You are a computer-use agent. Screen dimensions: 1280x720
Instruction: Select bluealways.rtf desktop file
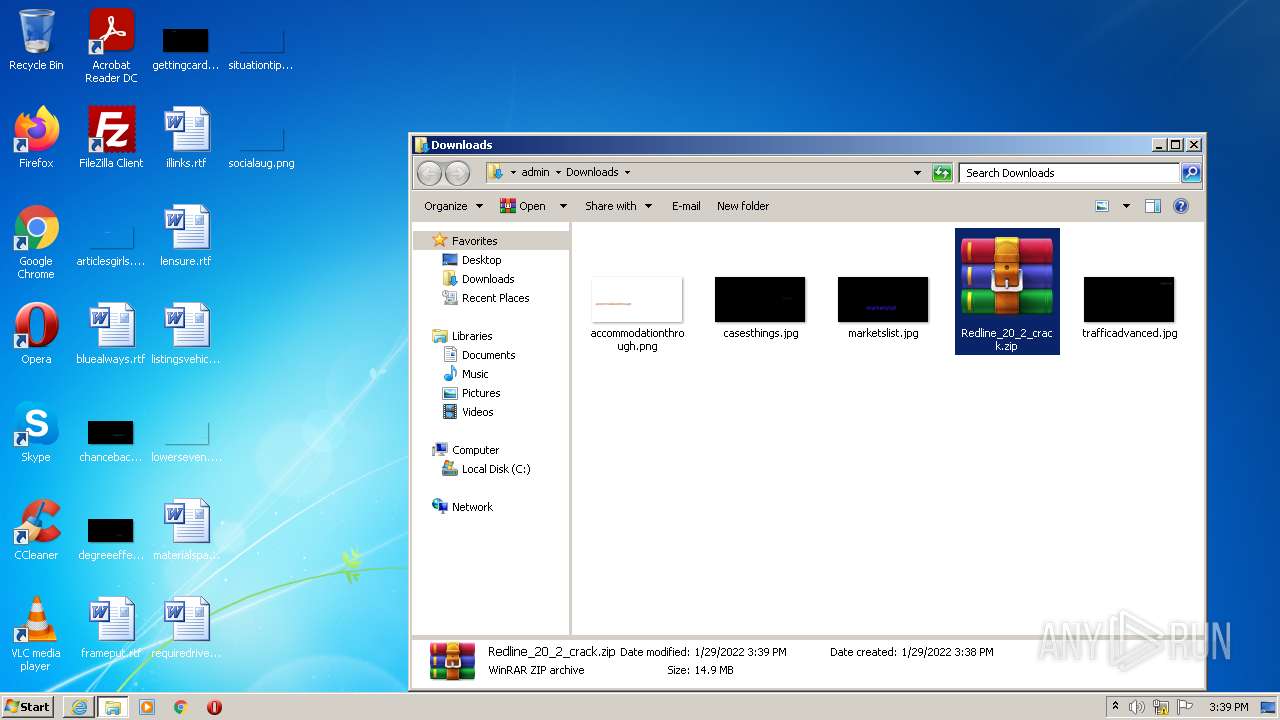pos(111,334)
